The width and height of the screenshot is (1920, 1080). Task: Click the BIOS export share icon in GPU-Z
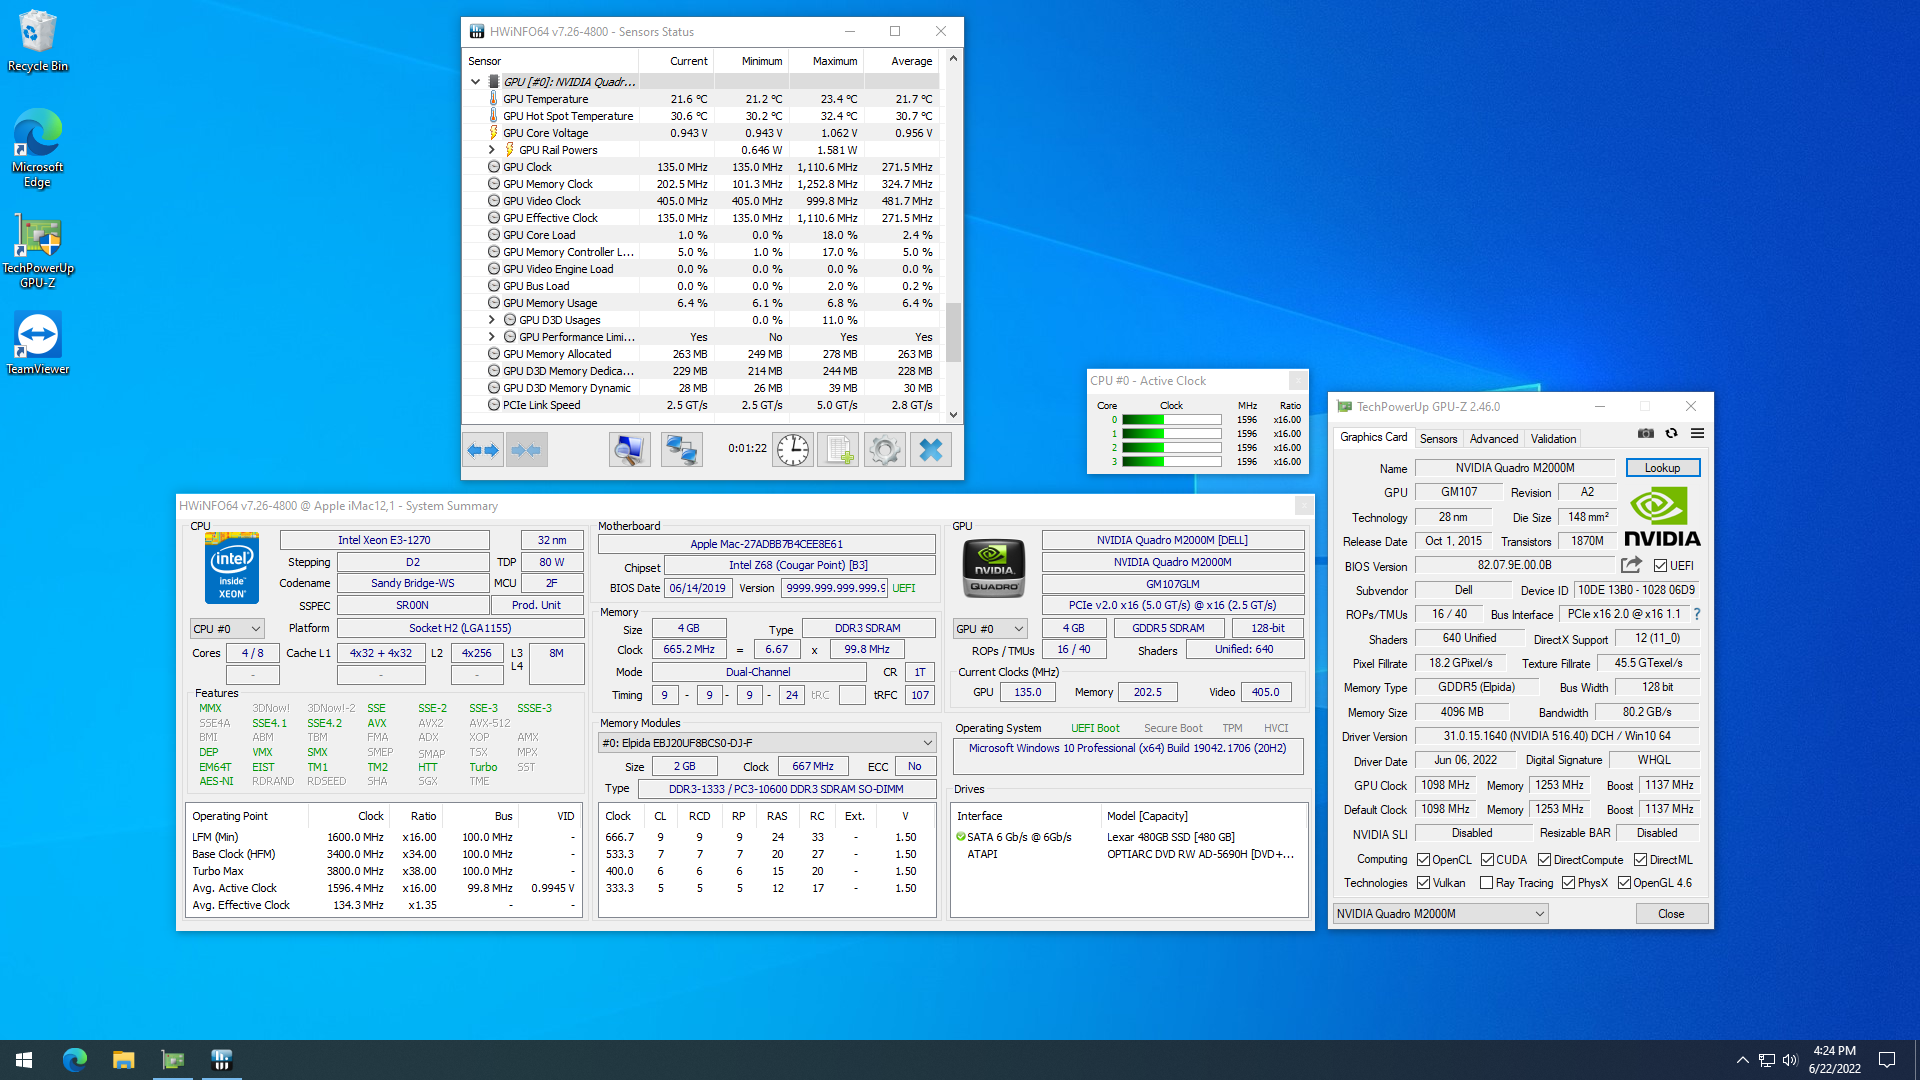(x=1631, y=565)
